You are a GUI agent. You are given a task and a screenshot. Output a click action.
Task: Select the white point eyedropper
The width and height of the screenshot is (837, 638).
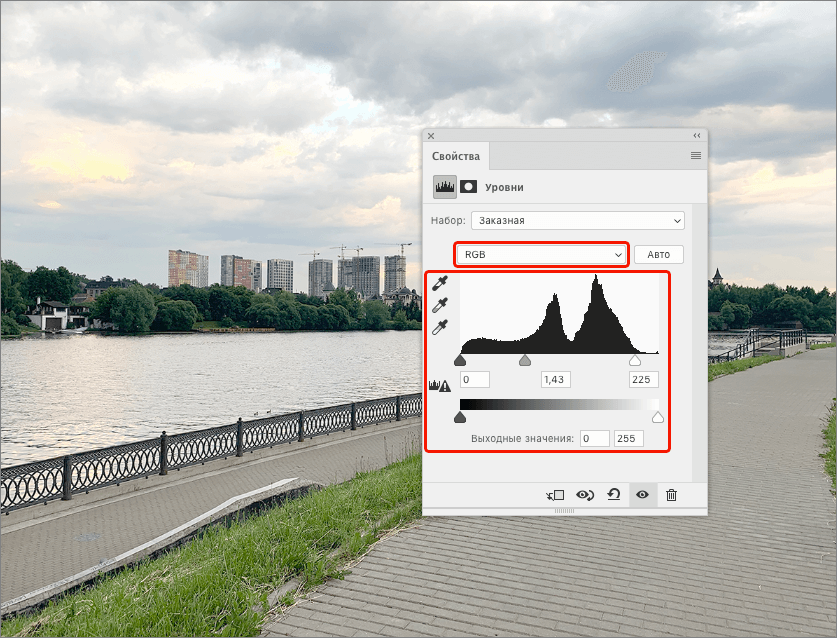coord(439,327)
